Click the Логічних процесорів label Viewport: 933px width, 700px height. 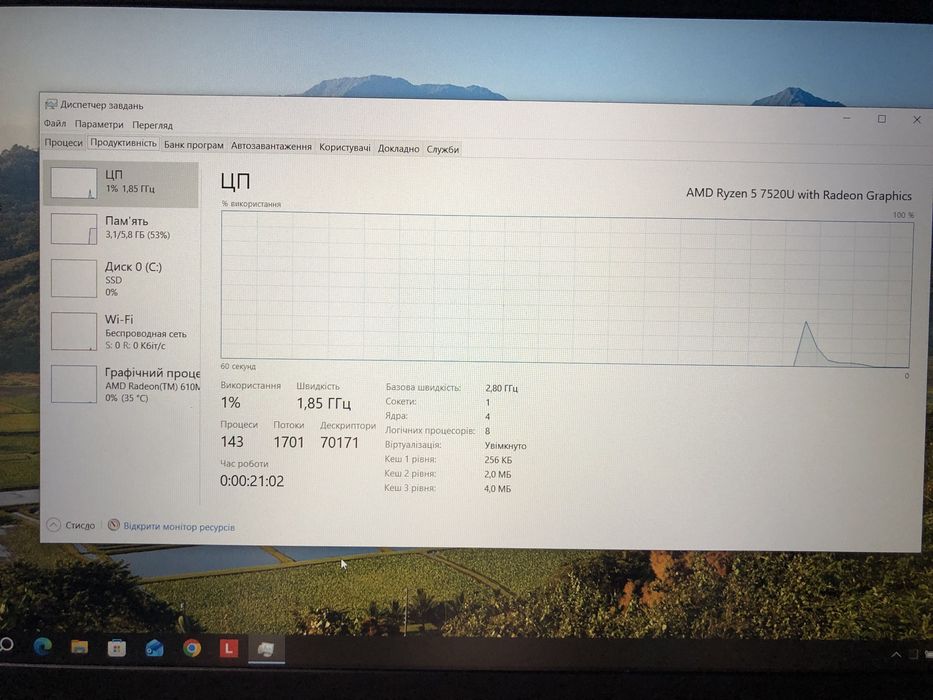(430, 430)
